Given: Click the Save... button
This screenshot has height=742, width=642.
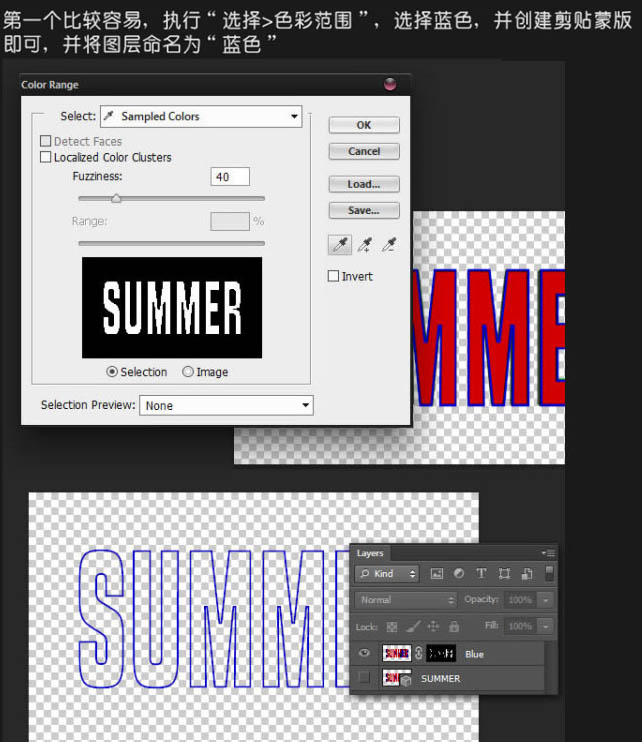Looking at the screenshot, I should [x=364, y=210].
